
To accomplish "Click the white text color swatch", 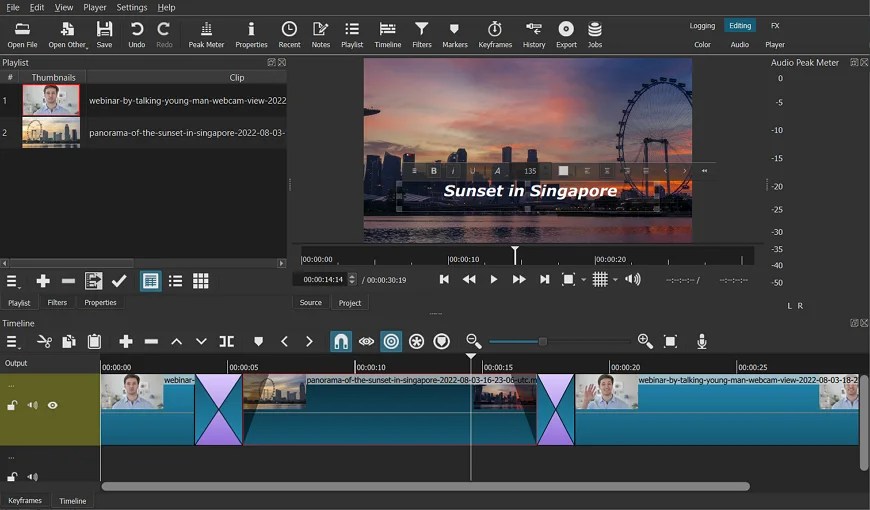I will pyautogui.click(x=563, y=171).
